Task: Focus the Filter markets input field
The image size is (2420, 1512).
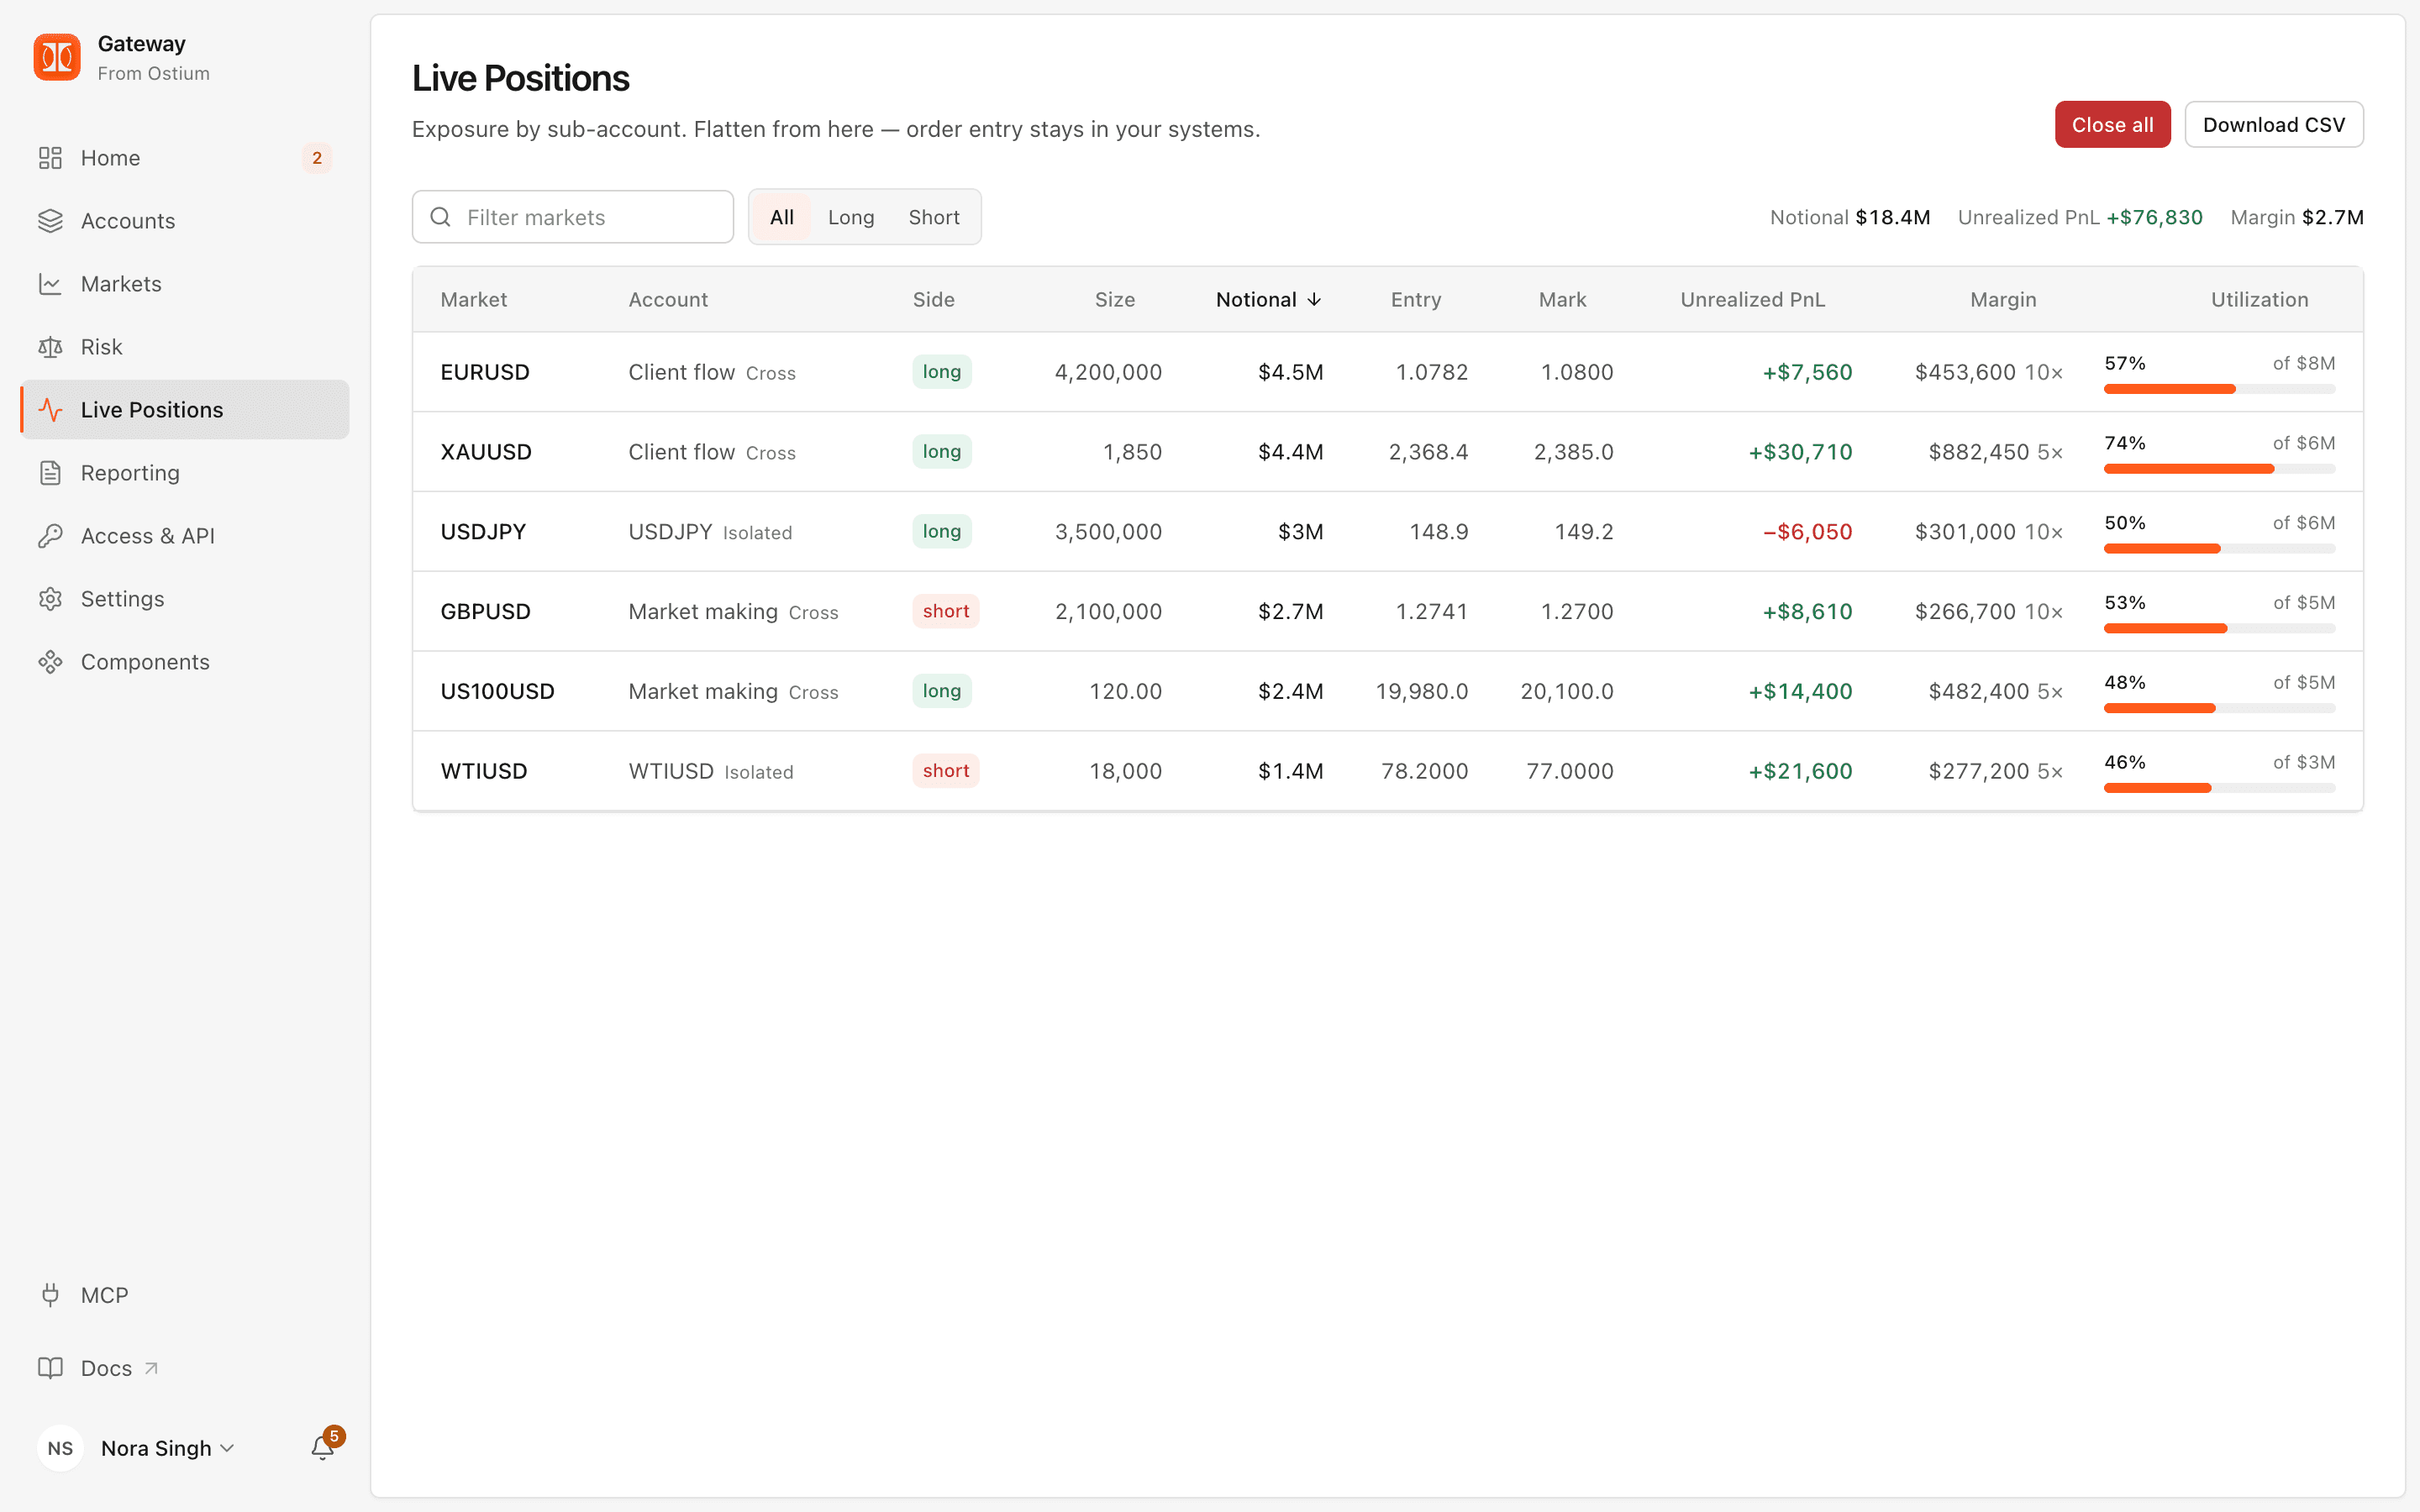Action: pos(573,217)
